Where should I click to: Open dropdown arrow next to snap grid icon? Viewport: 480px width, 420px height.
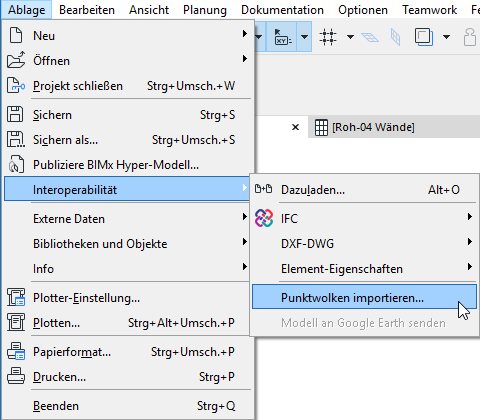(x=350, y=37)
